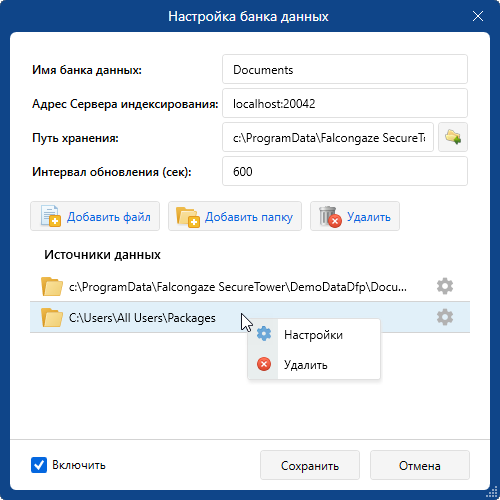
Task: Click the browse folder icon beside storage path
Action: click(453, 137)
